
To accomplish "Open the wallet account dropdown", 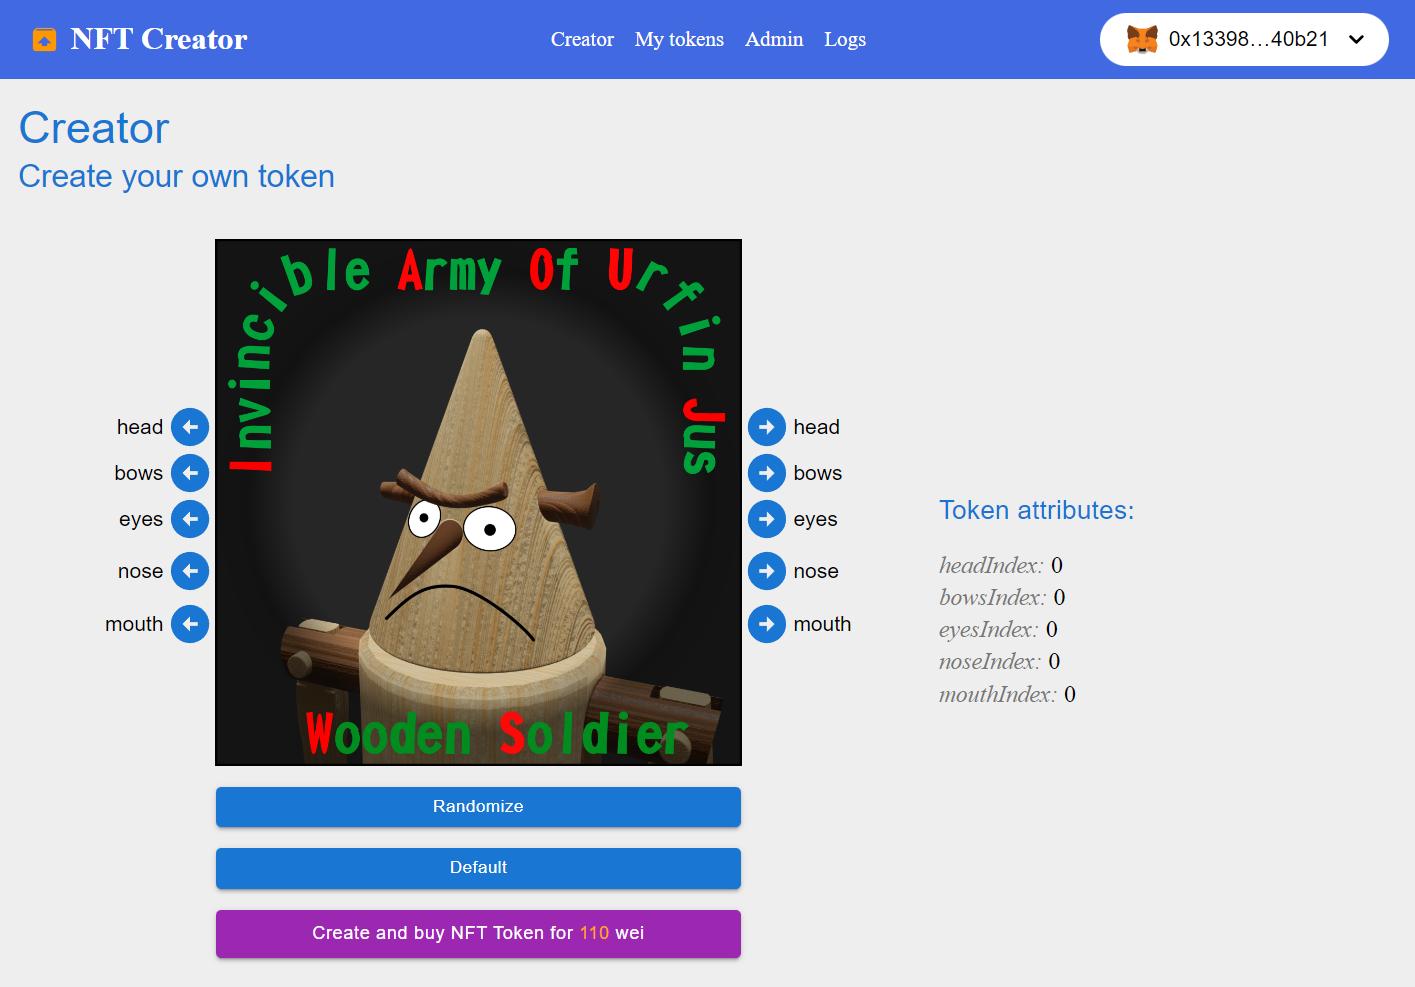I will click(x=1356, y=40).
